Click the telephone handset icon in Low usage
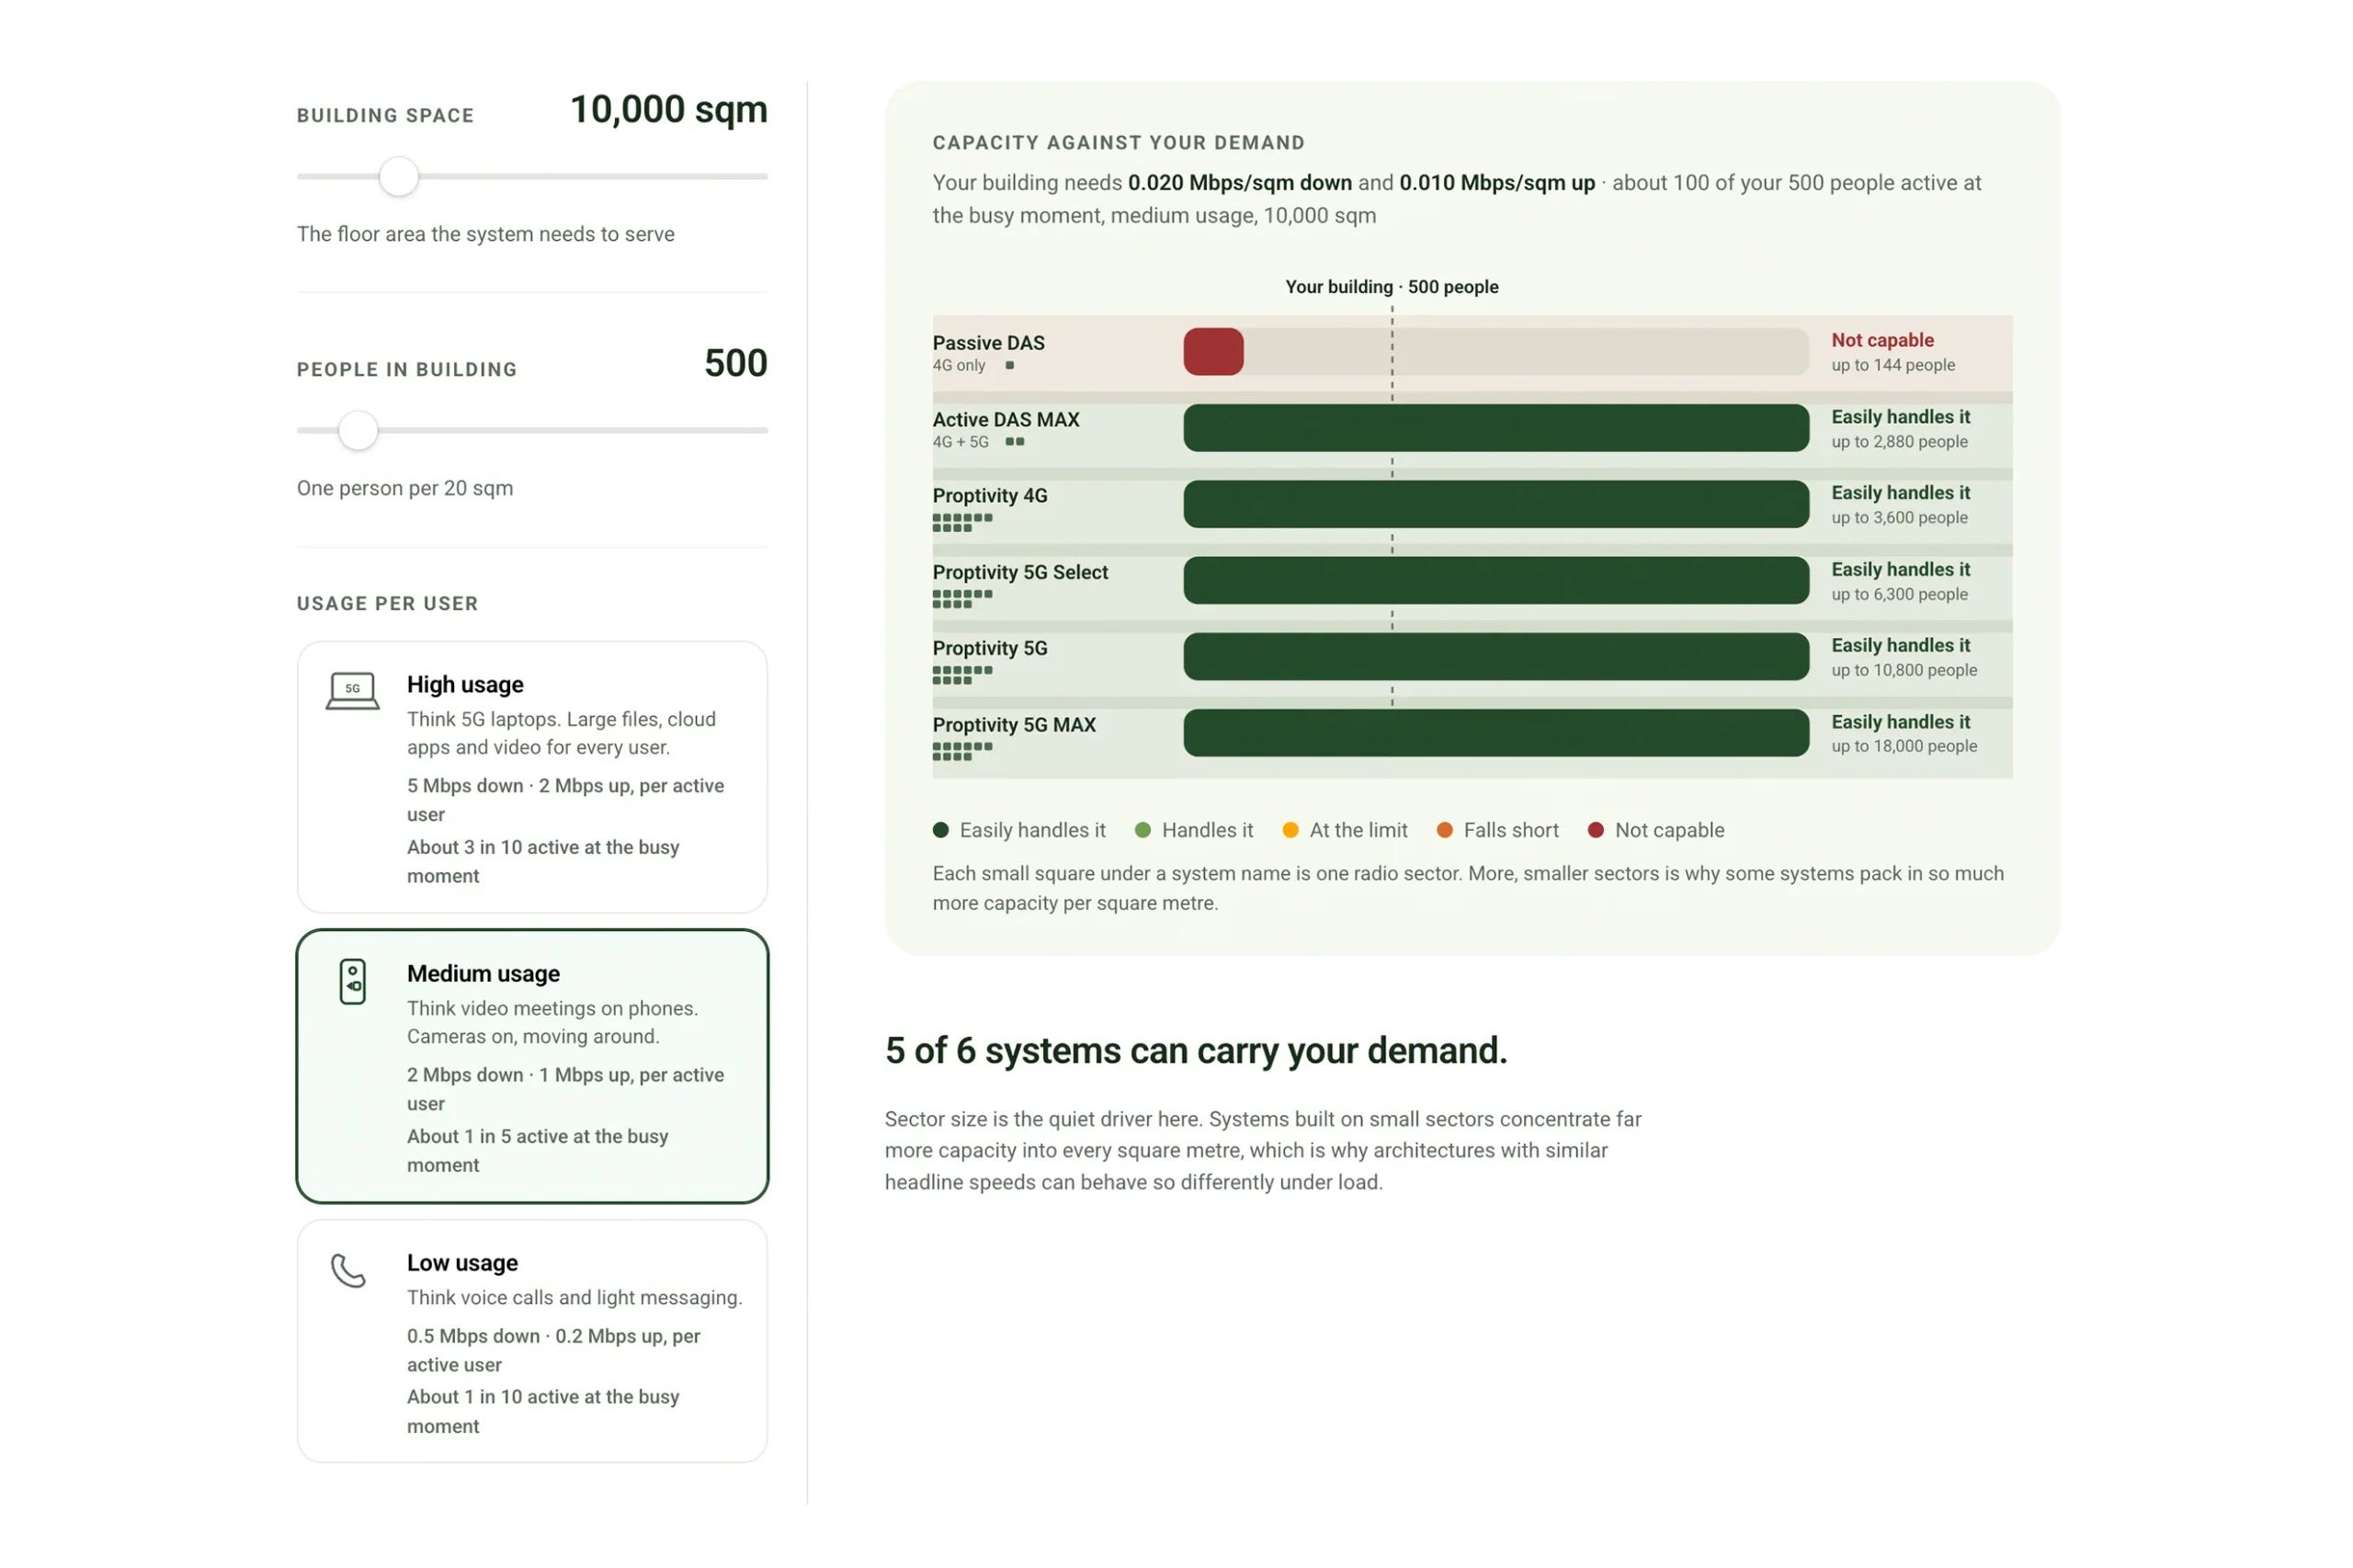The image size is (2353, 1568). coord(348,1270)
